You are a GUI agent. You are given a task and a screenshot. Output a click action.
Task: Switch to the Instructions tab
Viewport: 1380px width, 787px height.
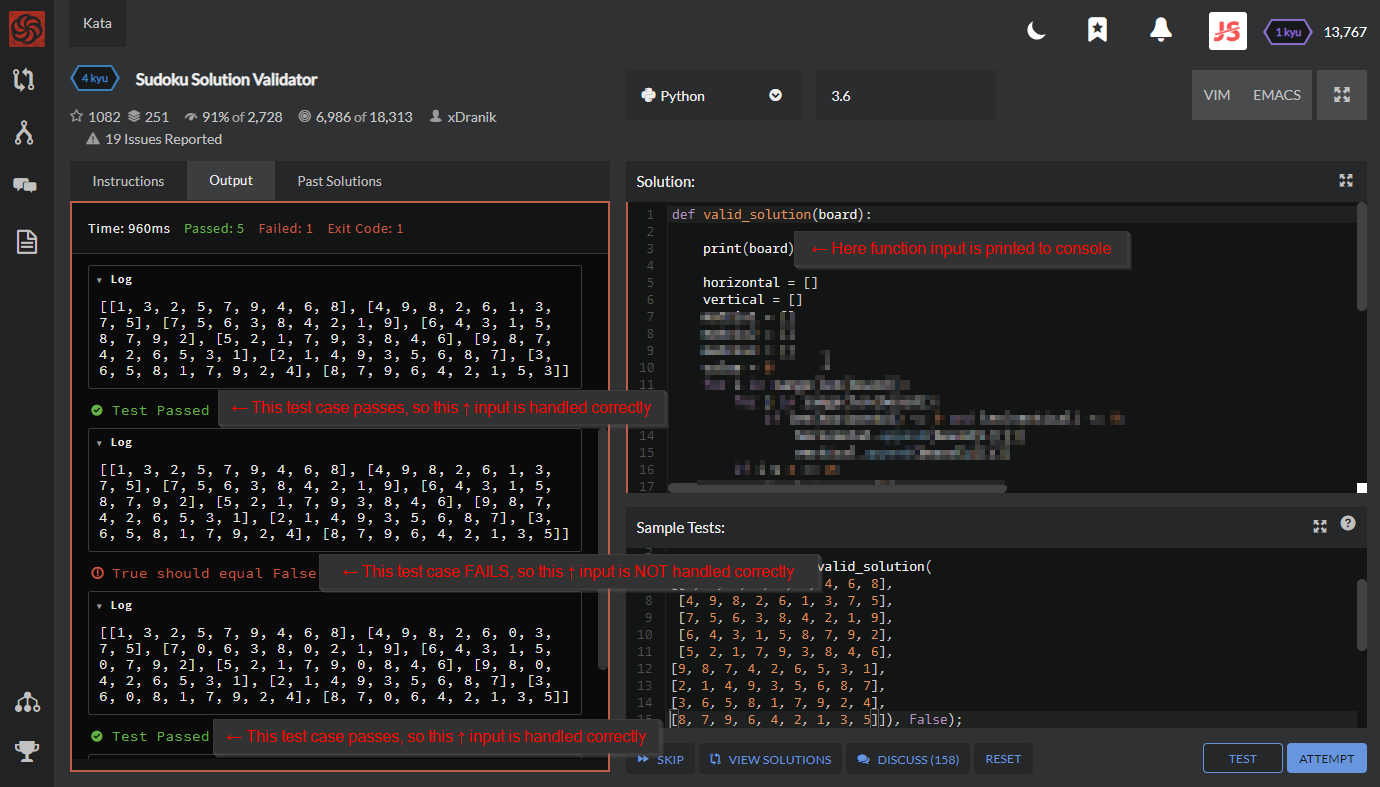tap(128, 181)
